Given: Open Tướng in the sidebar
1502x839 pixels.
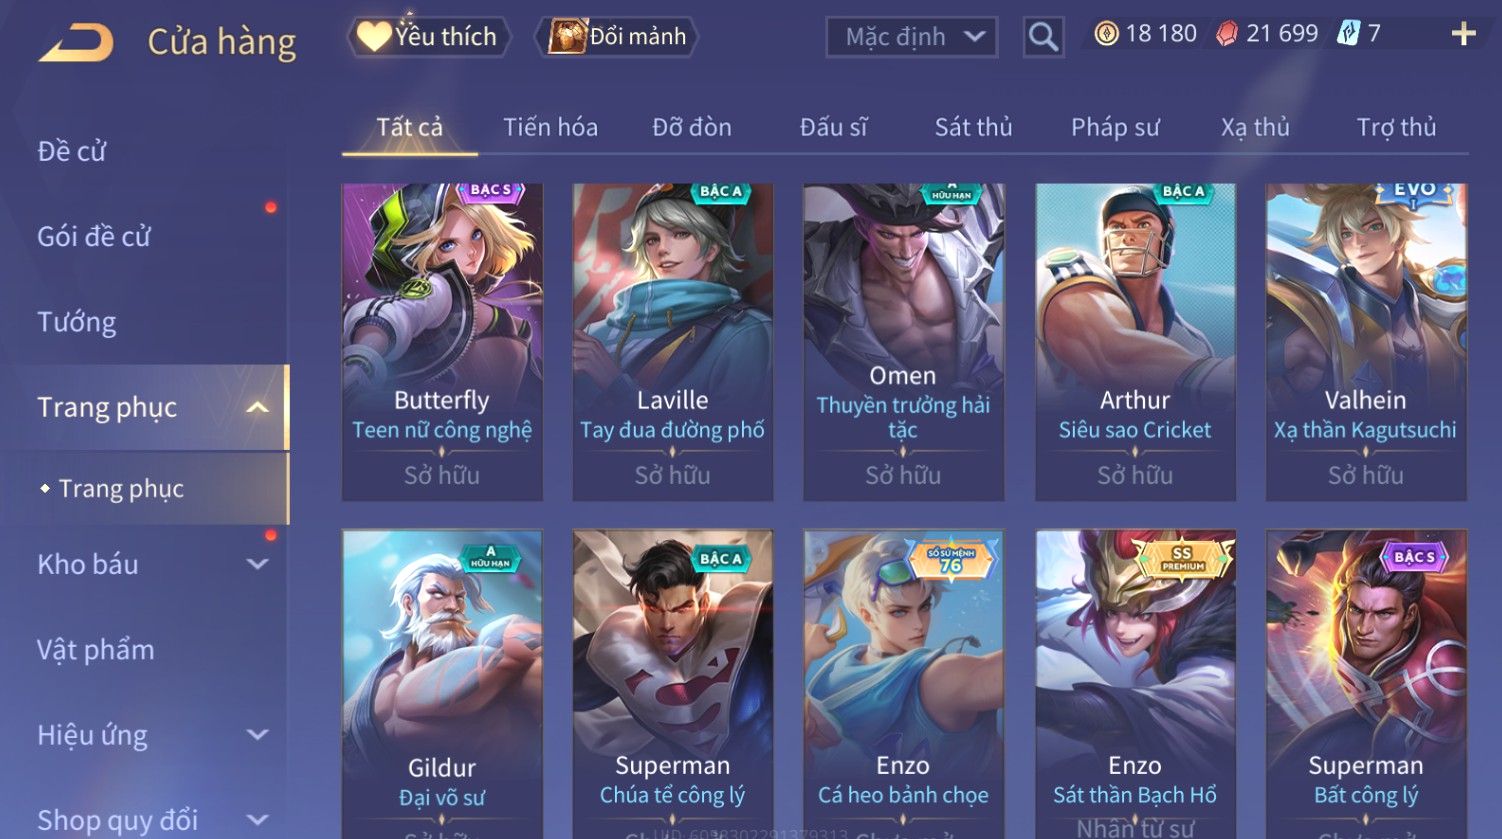Looking at the screenshot, I should [x=77, y=322].
